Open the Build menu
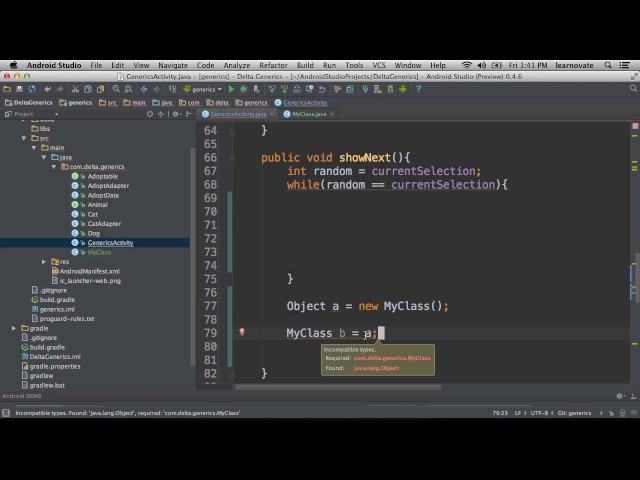The image size is (640, 480). 305,65
